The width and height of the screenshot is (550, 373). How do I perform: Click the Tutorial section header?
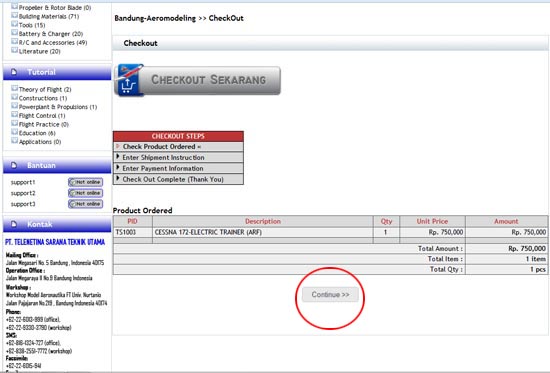coord(57,72)
